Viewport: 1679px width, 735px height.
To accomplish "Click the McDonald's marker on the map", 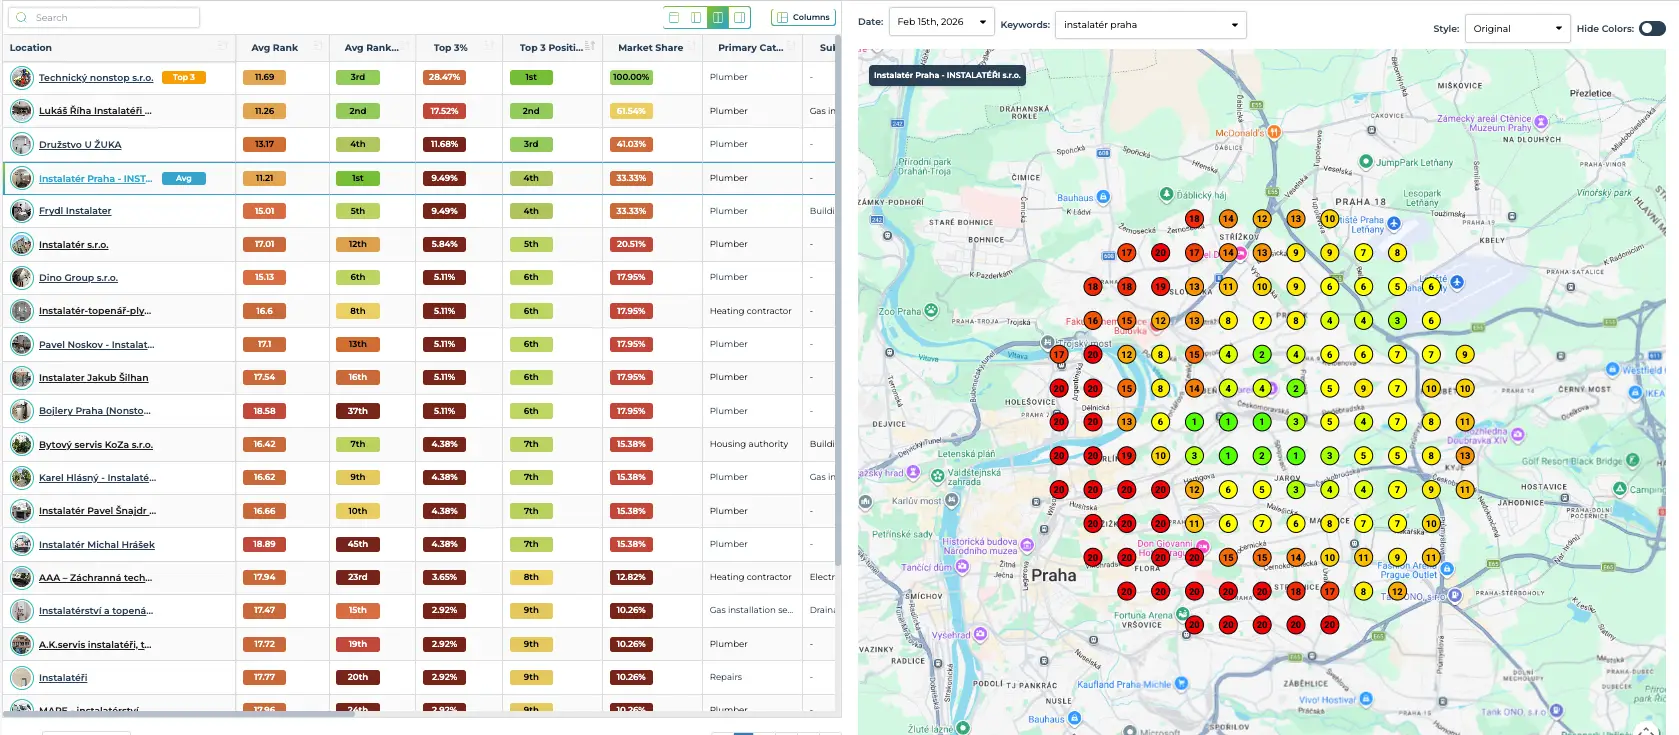I will (x=1274, y=132).
